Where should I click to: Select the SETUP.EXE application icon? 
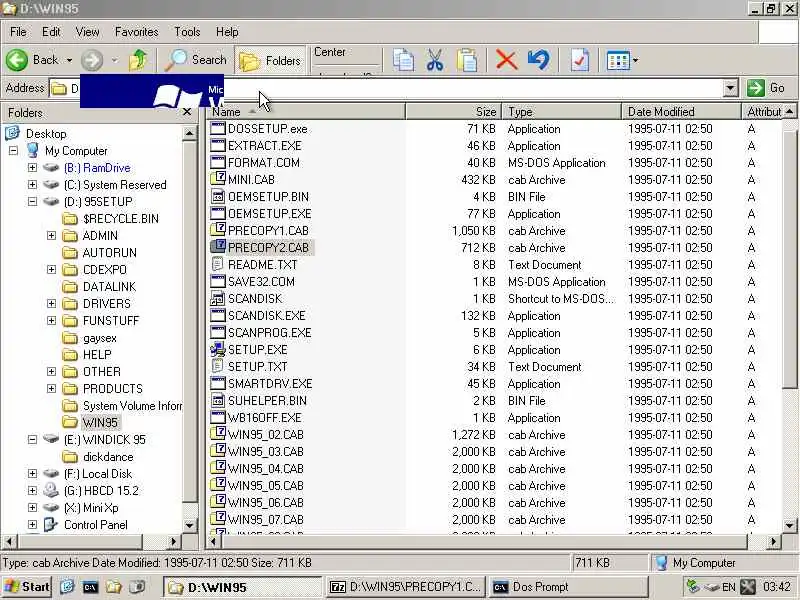click(x=218, y=349)
